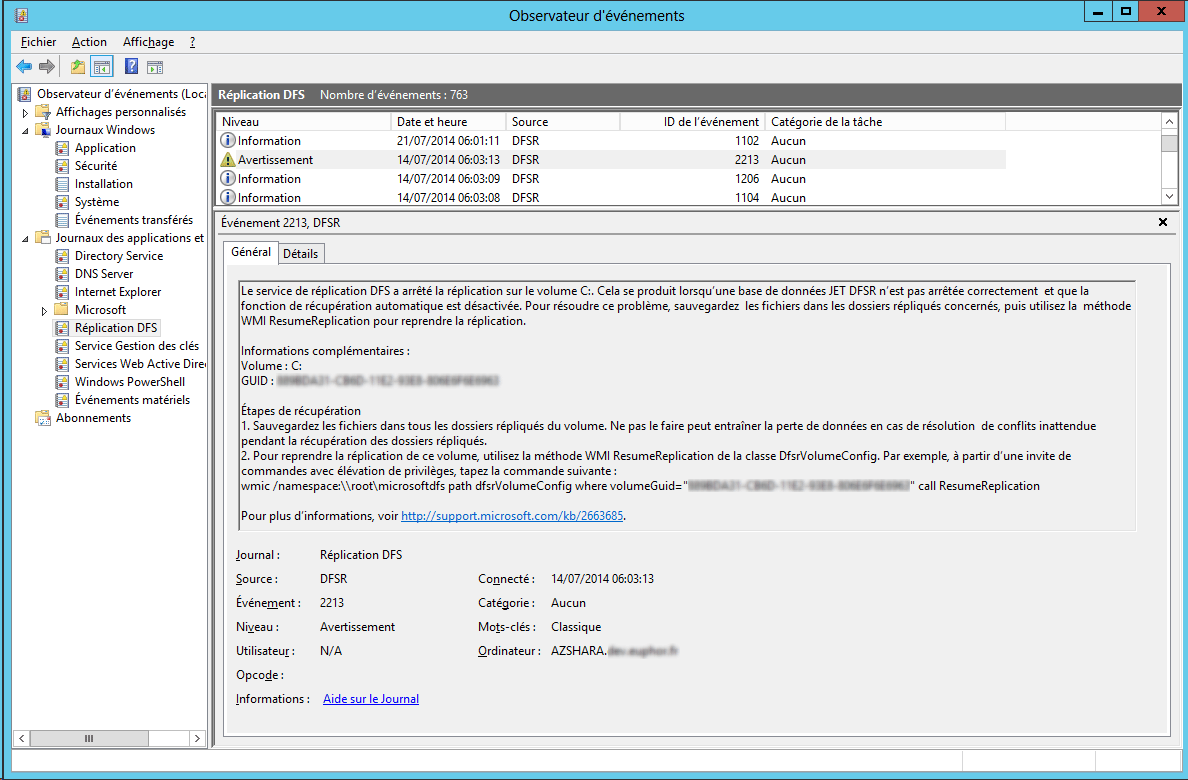Switch to the Détails tab

tap(300, 254)
